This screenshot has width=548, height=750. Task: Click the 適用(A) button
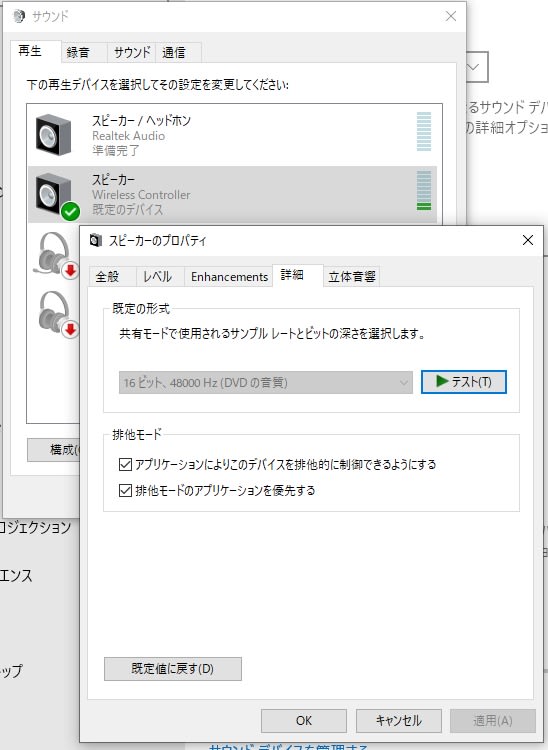[493, 720]
